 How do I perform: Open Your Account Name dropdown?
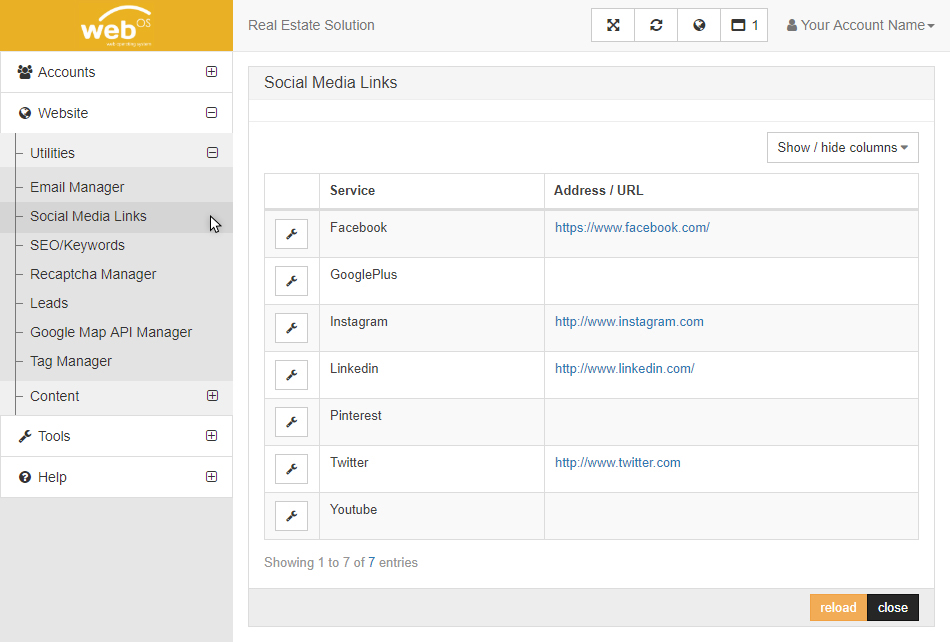coord(860,25)
